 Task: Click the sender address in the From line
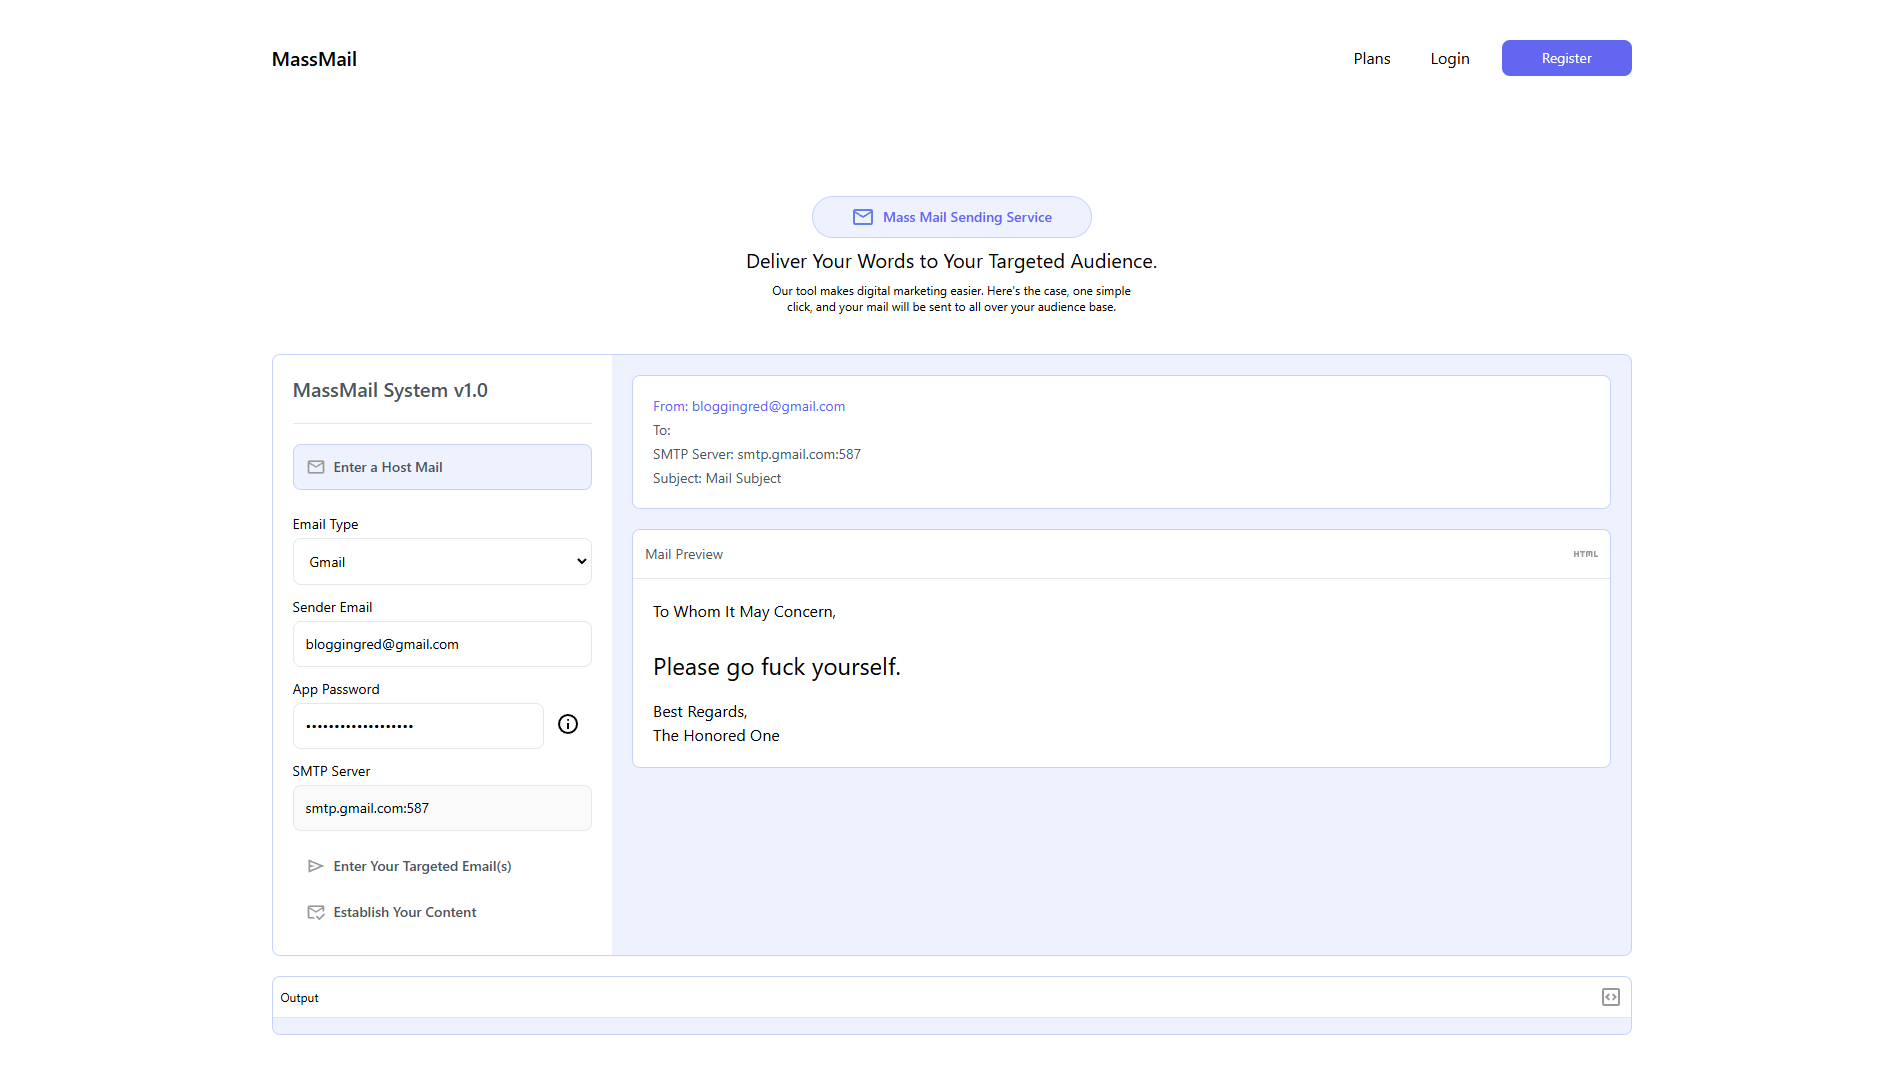[768, 406]
